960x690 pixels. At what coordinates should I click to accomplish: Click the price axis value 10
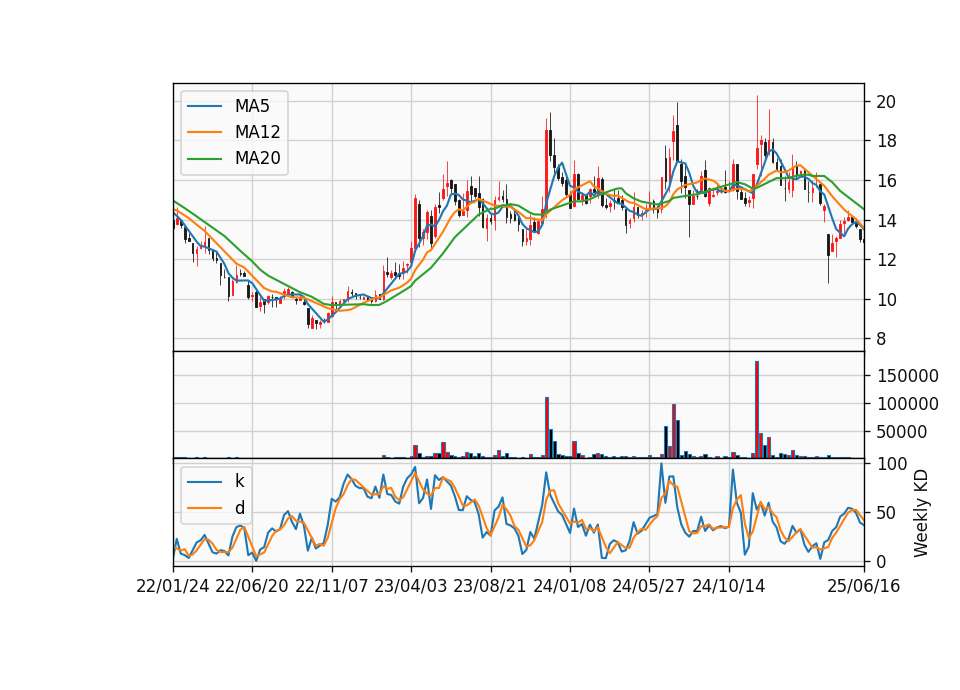(886, 299)
